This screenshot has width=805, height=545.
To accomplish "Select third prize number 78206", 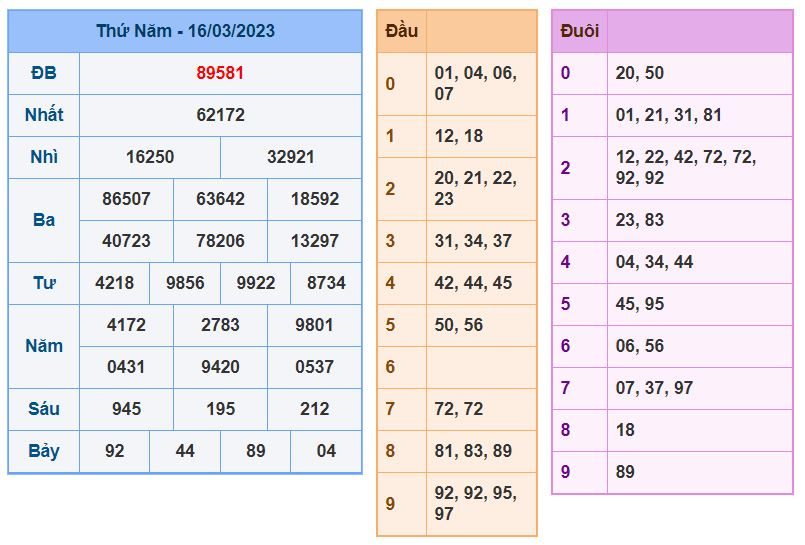I will (220, 241).
